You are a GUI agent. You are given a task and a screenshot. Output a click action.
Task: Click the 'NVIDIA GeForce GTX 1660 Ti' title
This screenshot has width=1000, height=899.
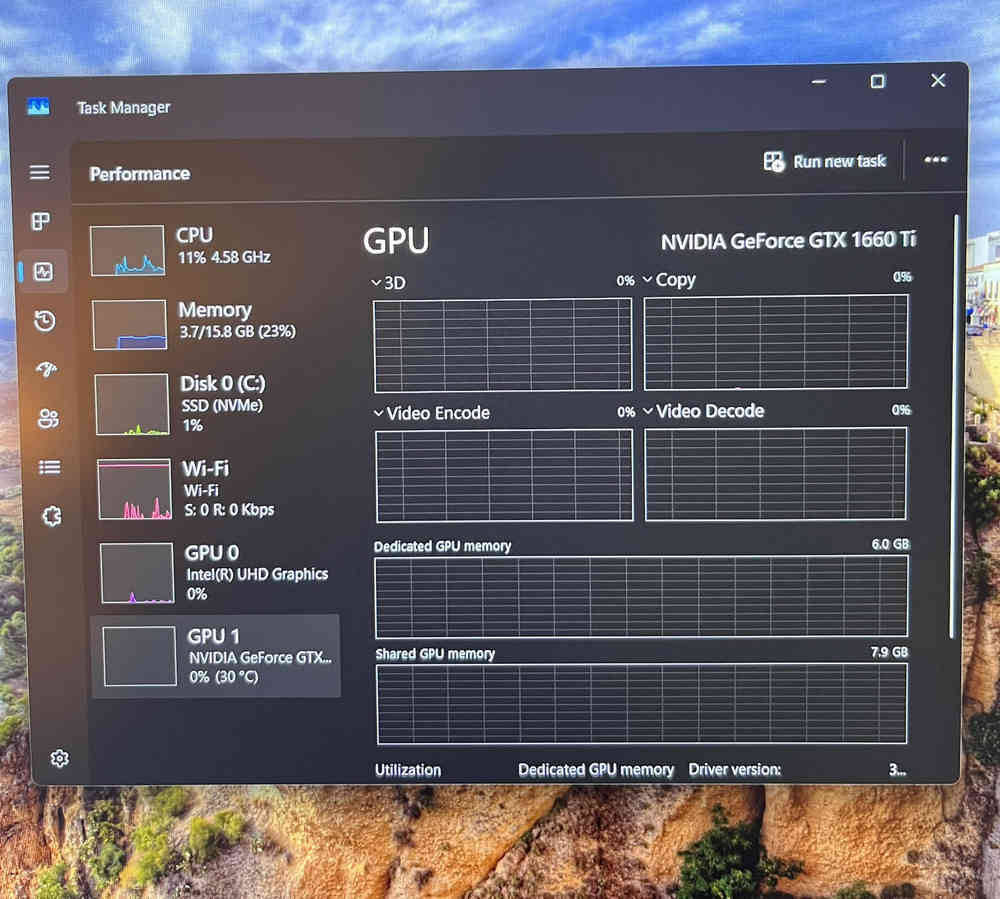click(788, 241)
